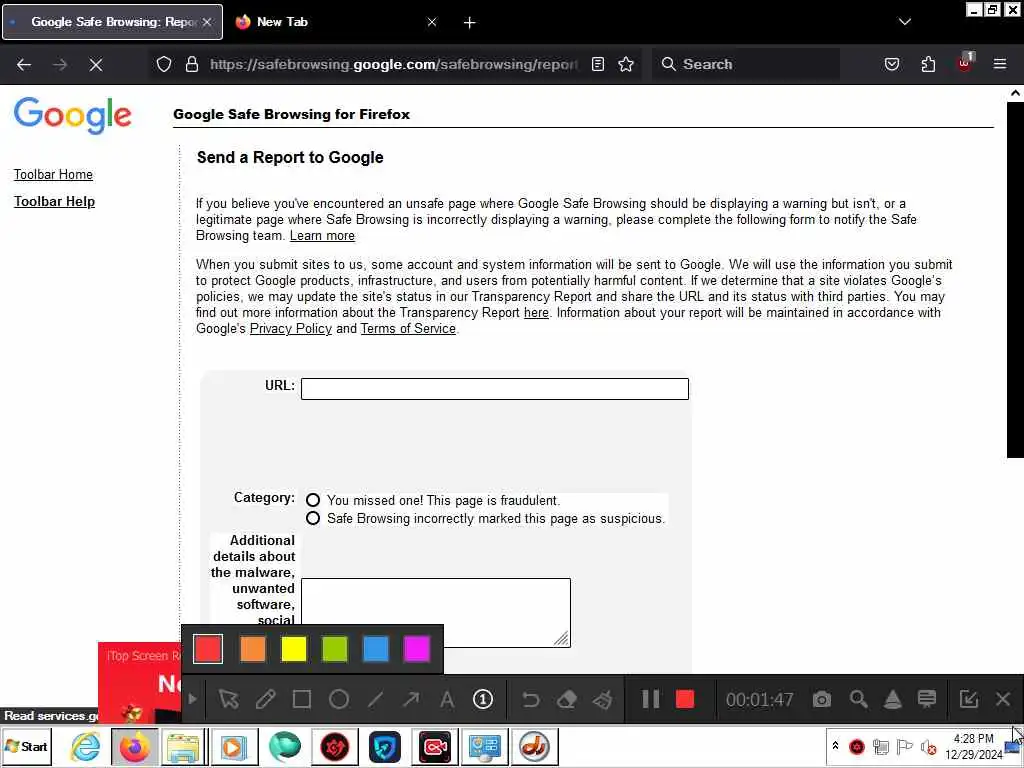
Task: Click into the URL input field
Action: click(x=494, y=389)
